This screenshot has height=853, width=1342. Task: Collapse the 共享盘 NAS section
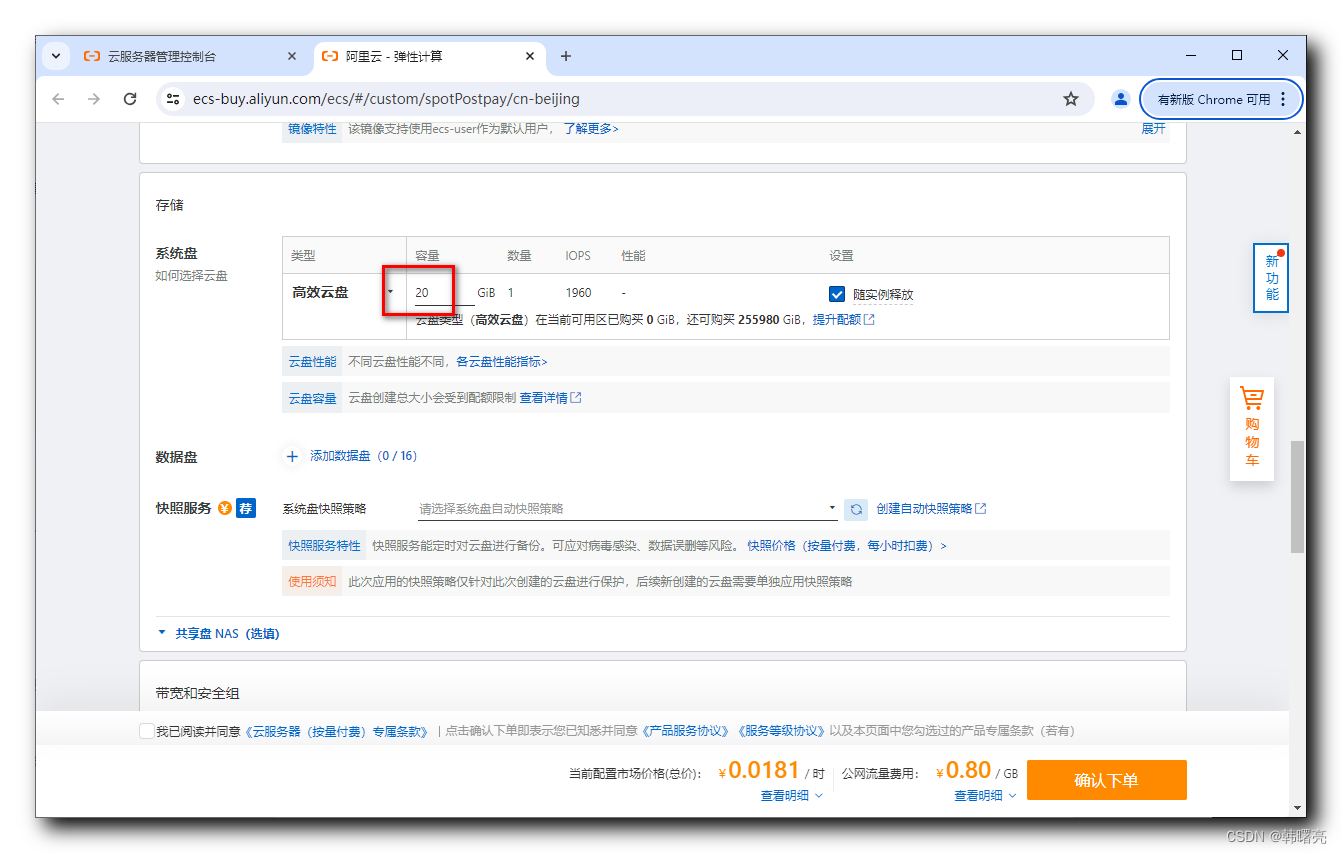click(162, 633)
